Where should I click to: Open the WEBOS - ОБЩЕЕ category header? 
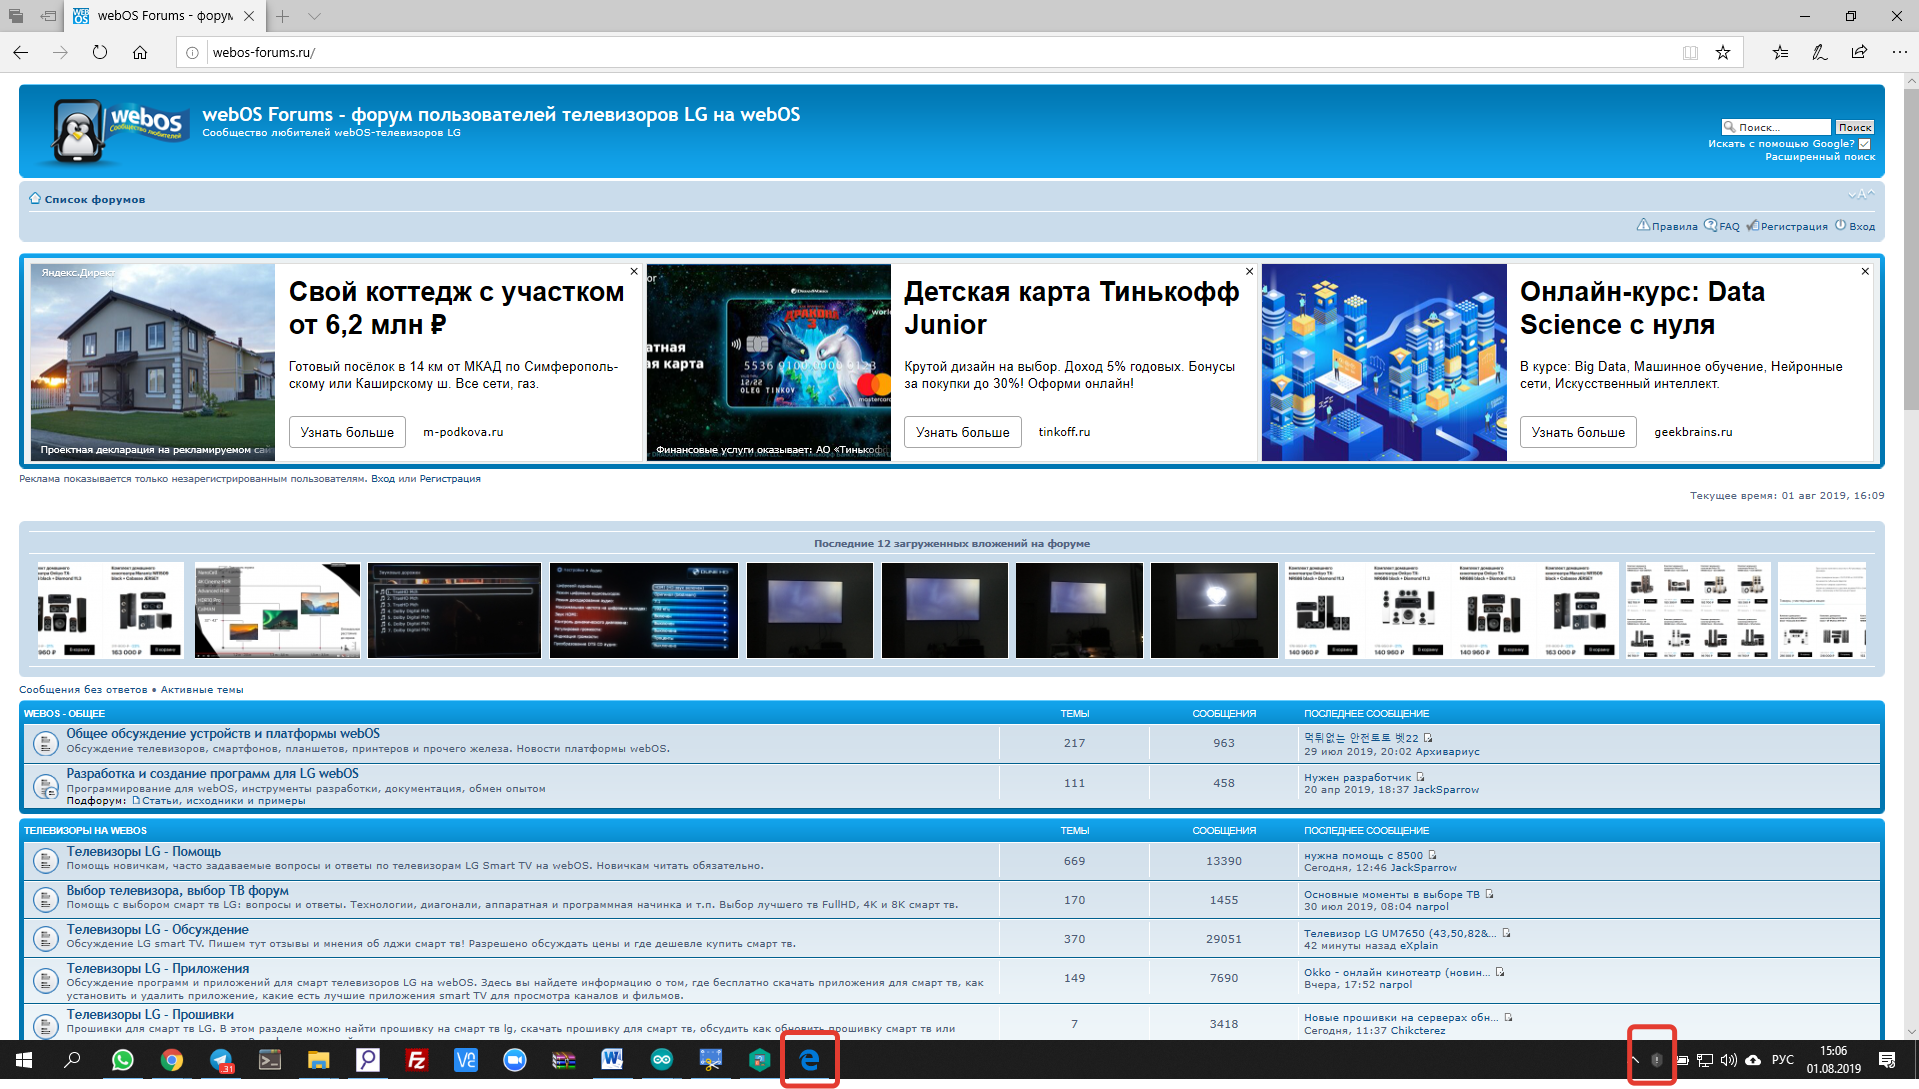point(64,714)
